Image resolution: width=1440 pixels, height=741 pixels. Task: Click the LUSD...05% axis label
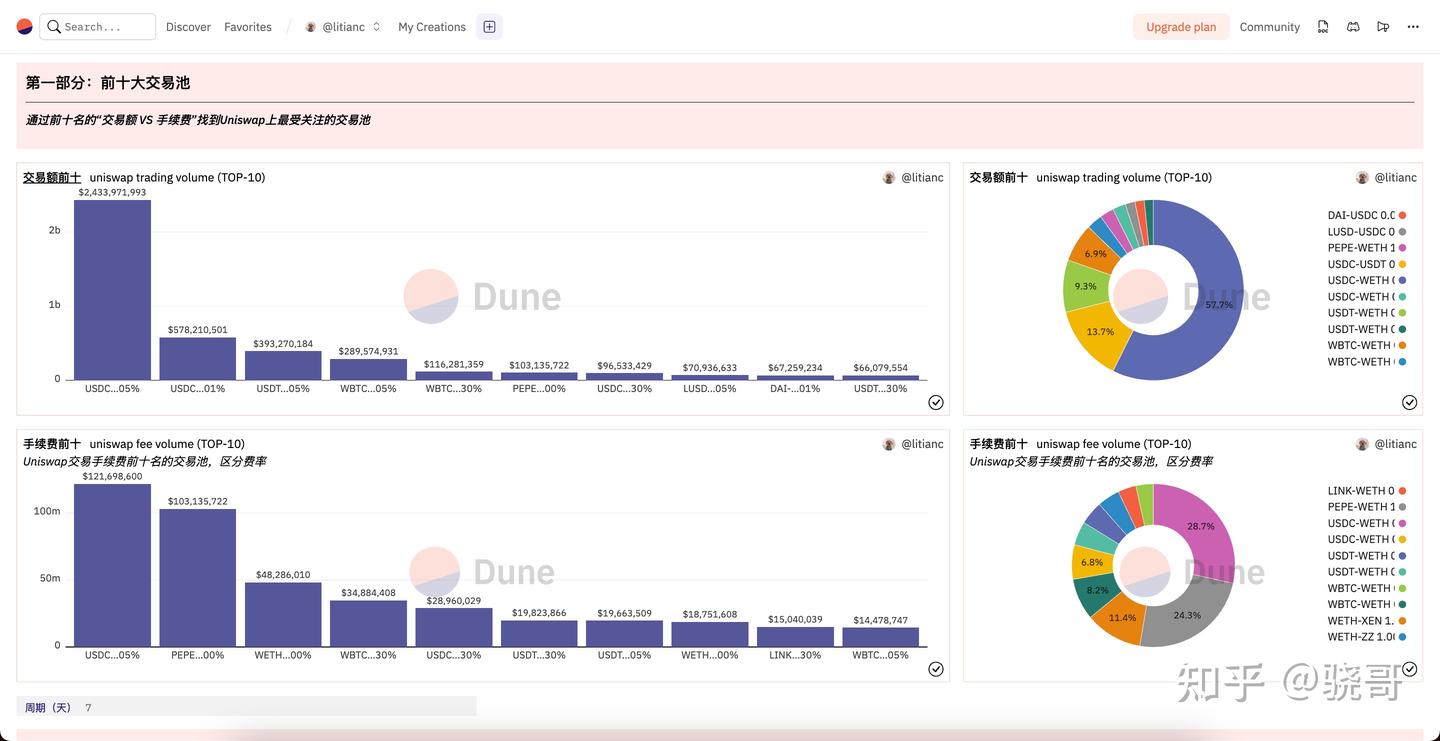710,389
